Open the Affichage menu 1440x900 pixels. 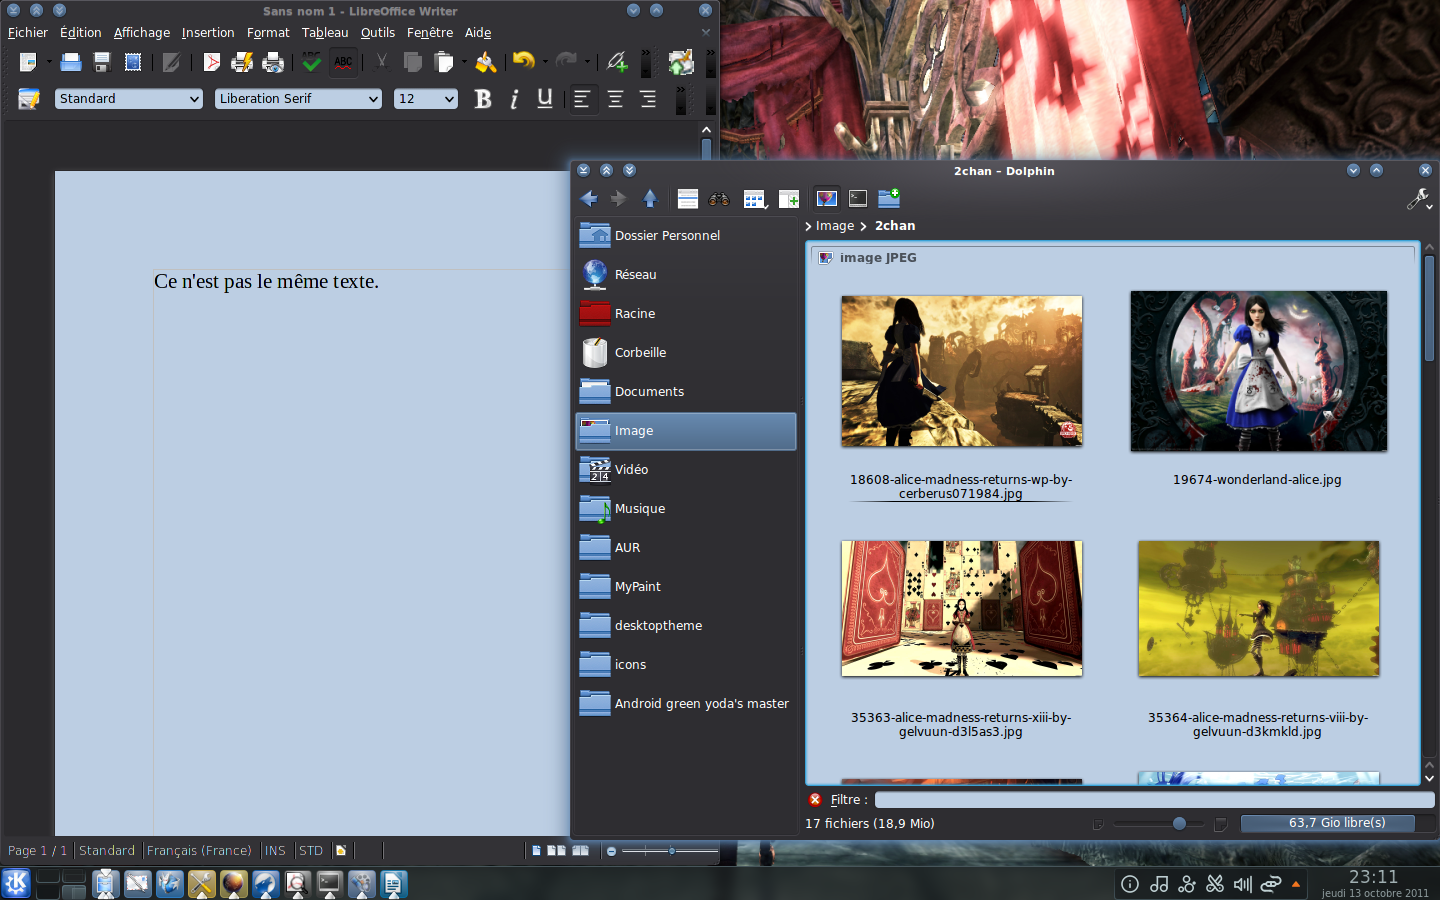coord(142,33)
